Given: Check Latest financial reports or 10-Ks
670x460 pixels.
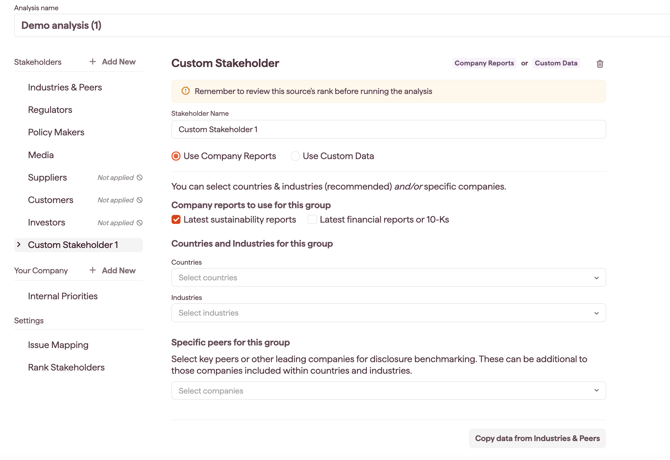Looking at the screenshot, I should [312, 220].
